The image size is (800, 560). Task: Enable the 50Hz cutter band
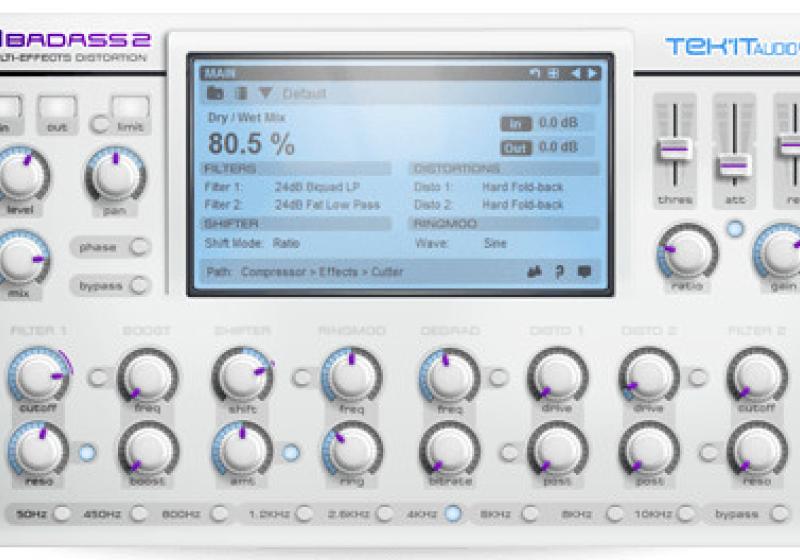click(62, 514)
